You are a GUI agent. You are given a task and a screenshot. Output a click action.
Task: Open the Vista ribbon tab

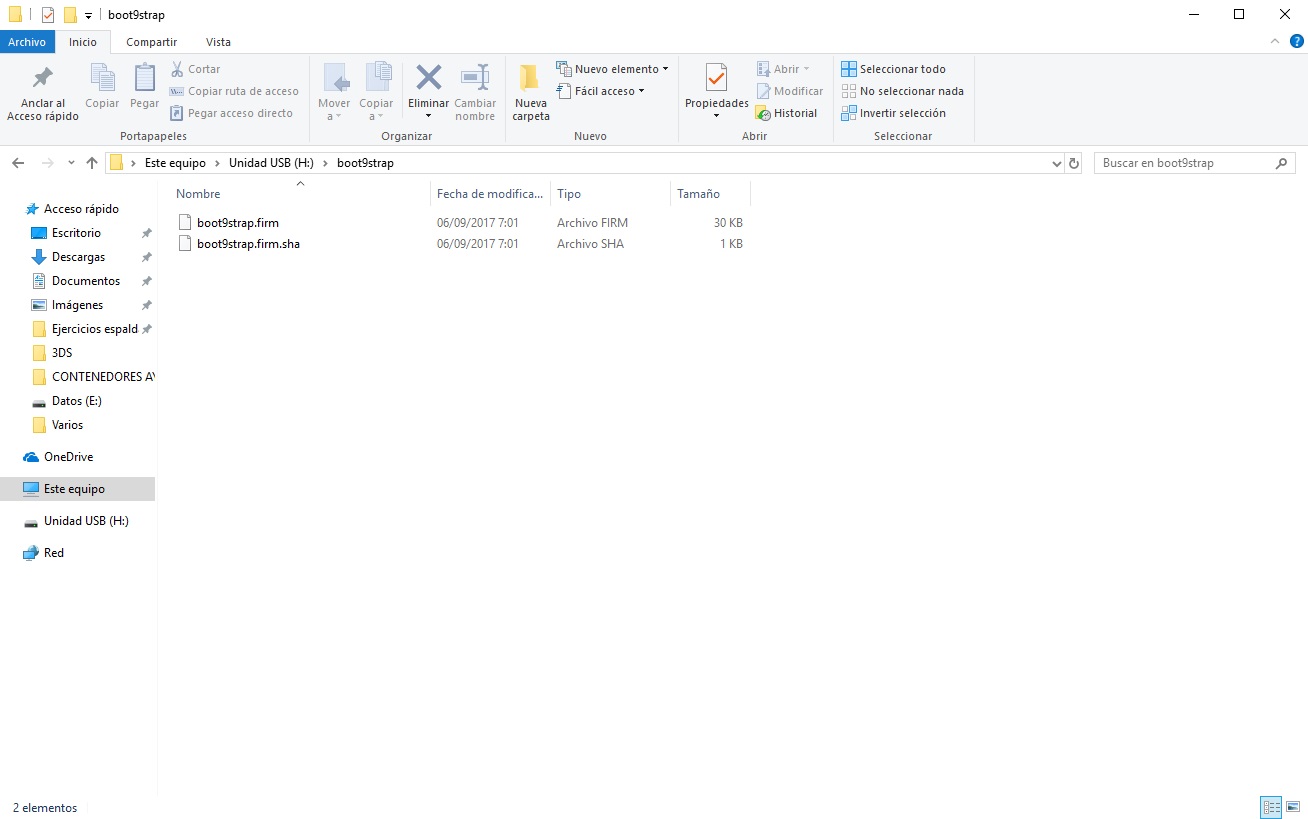pyautogui.click(x=218, y=42)
